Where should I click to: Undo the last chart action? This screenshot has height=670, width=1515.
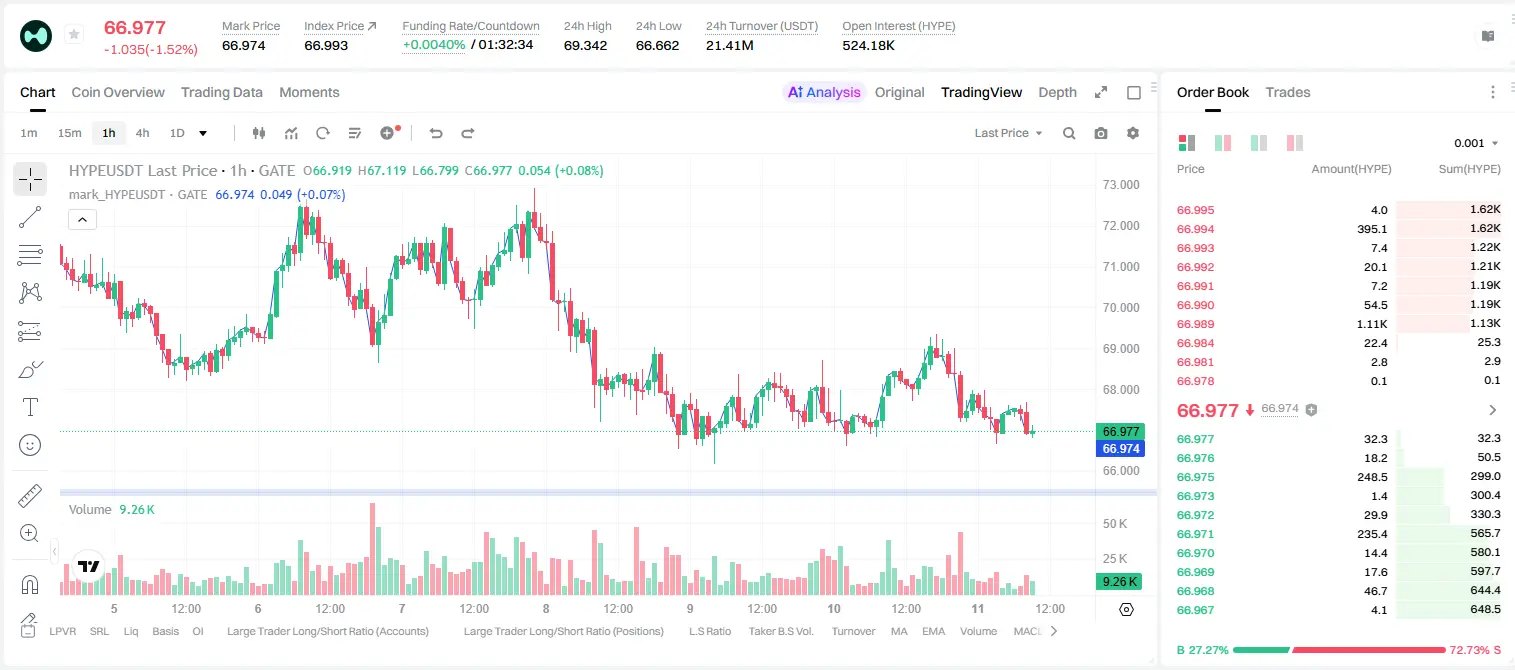click(435, 133)
